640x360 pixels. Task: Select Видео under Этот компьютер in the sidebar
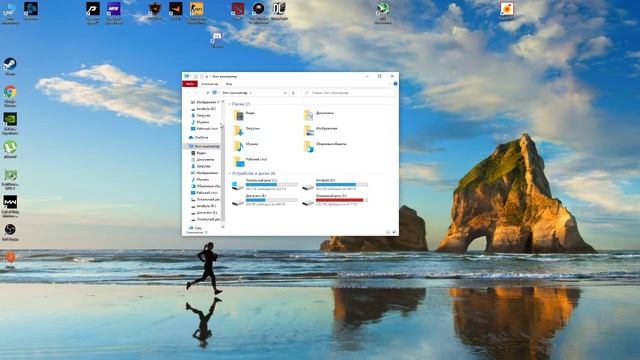point(198,153)
